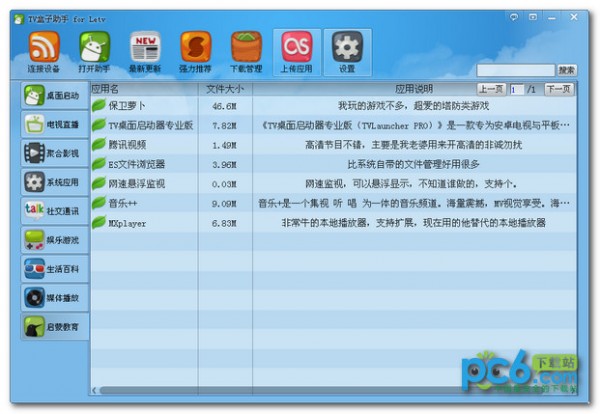Select the 强力推荐 orange icon
Viewport: 600px width, 414px height.
[x=196, y=47]
